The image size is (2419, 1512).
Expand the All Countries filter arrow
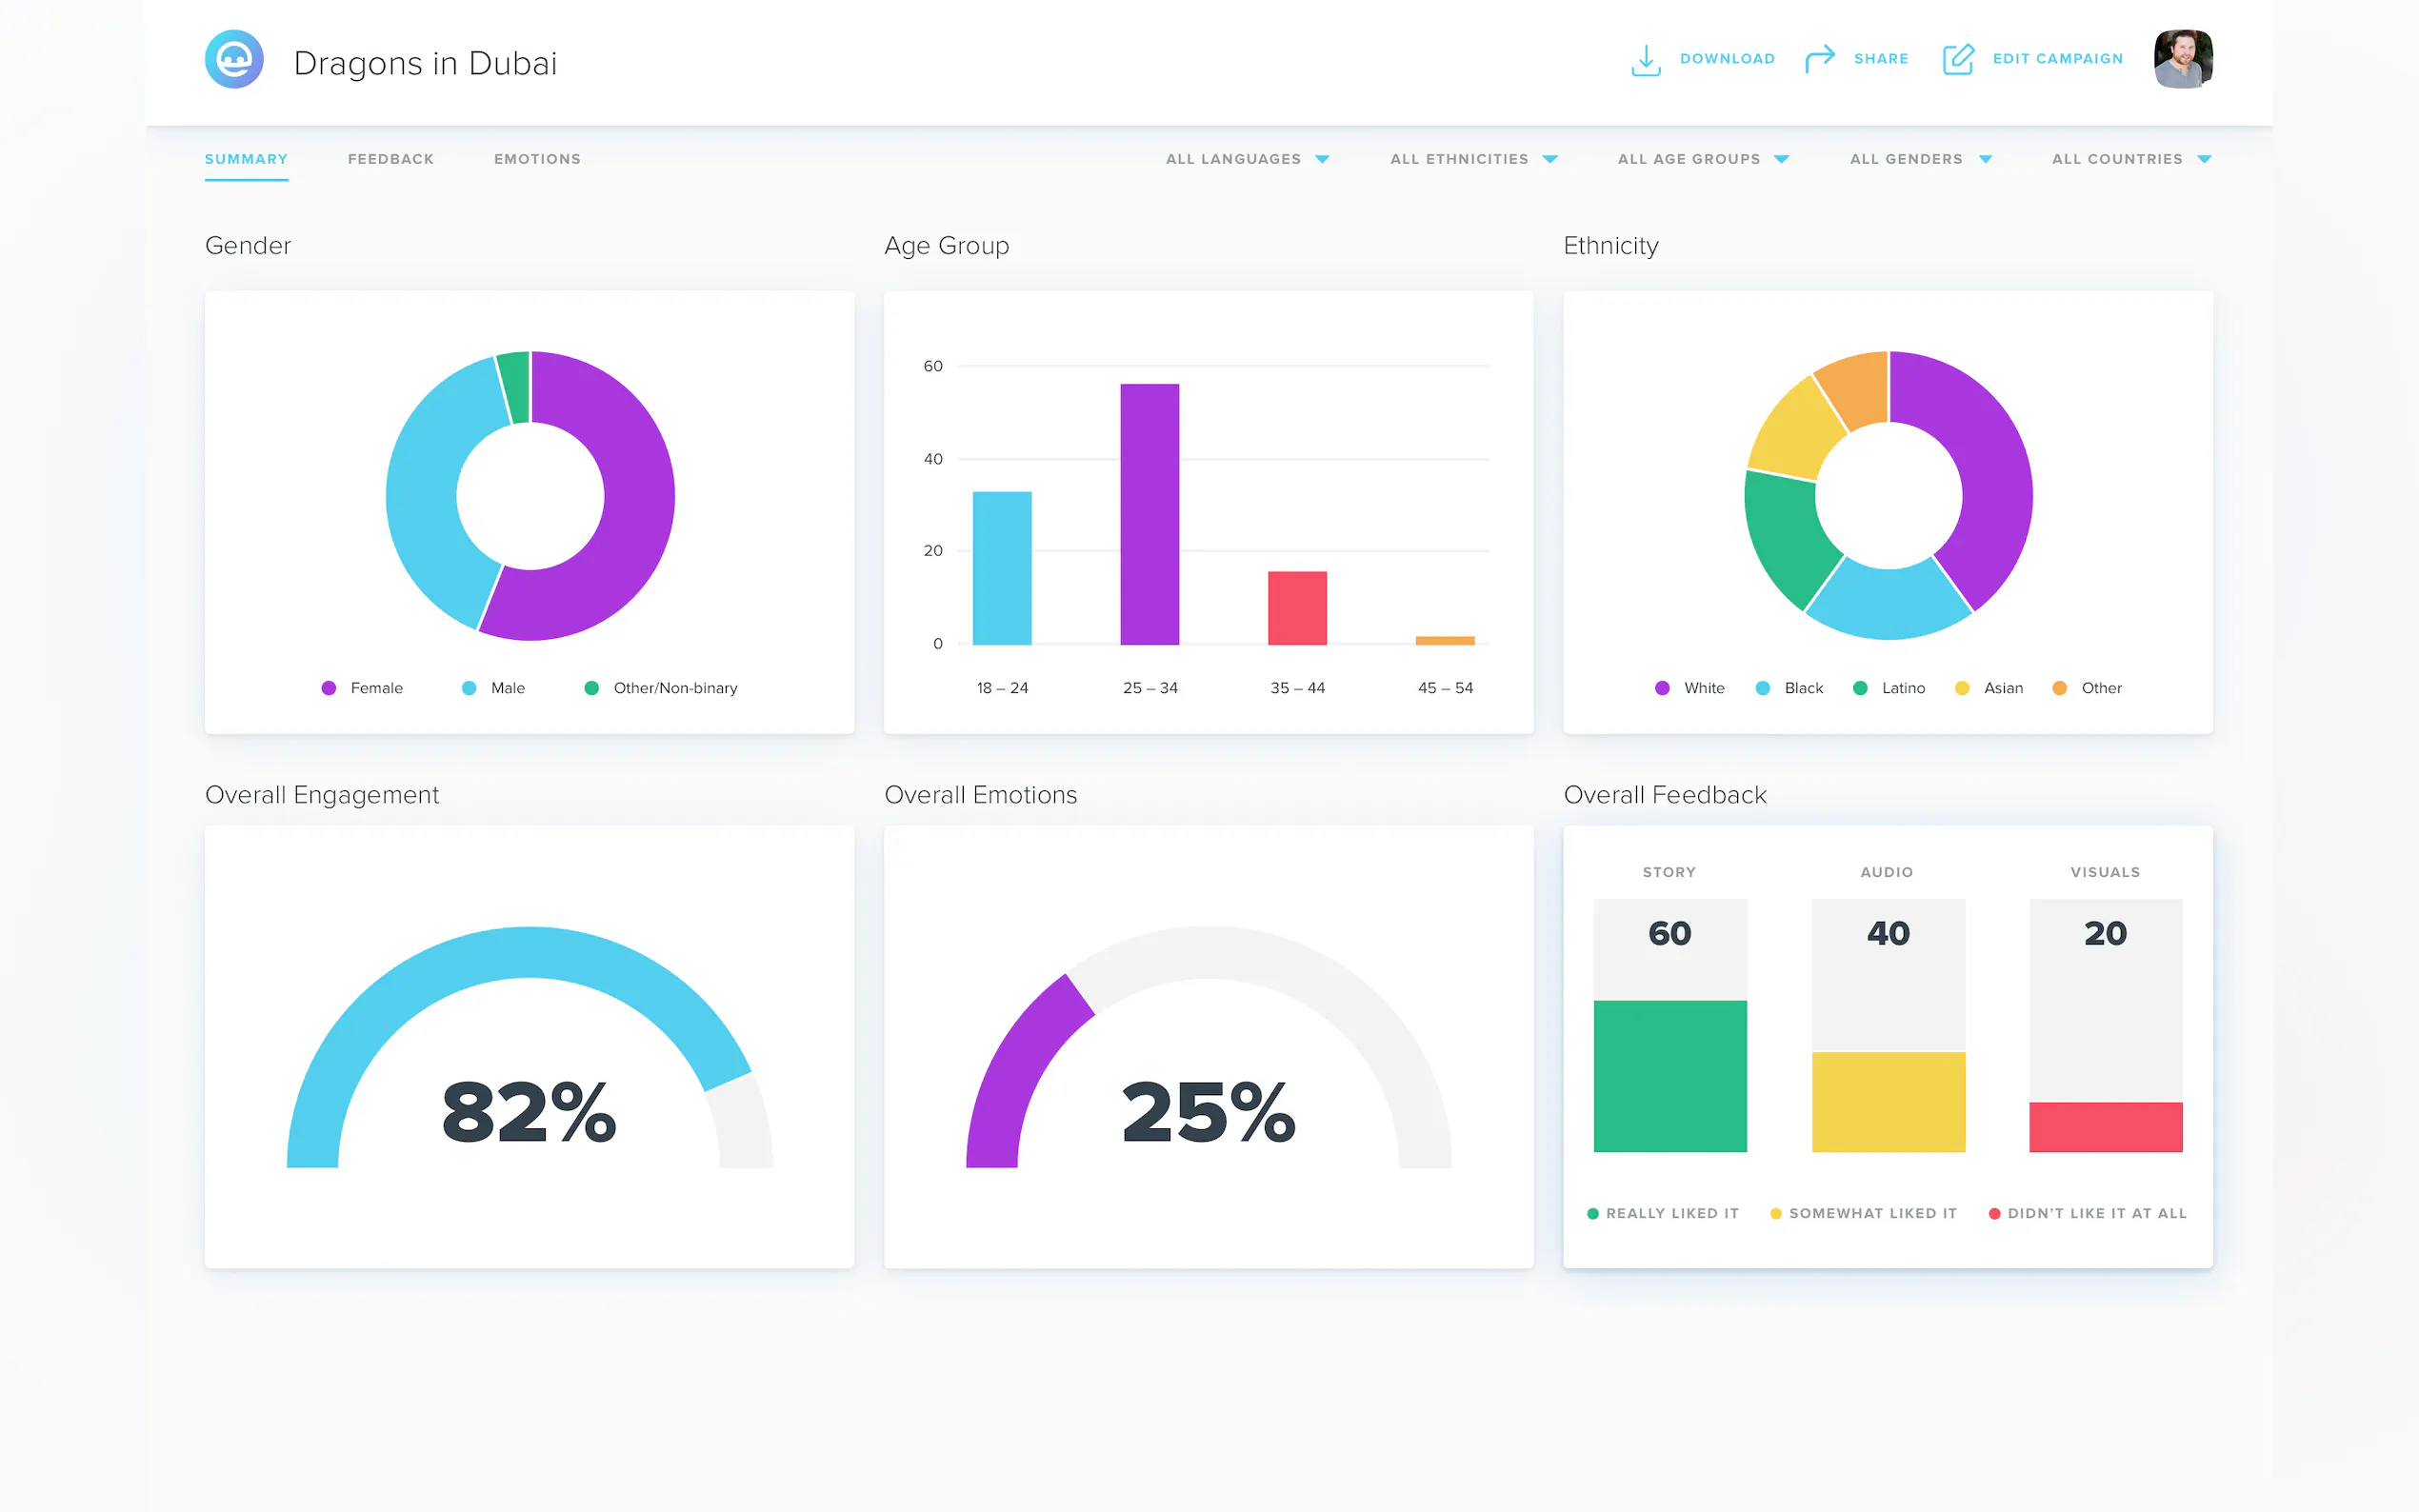[2204, 159]
